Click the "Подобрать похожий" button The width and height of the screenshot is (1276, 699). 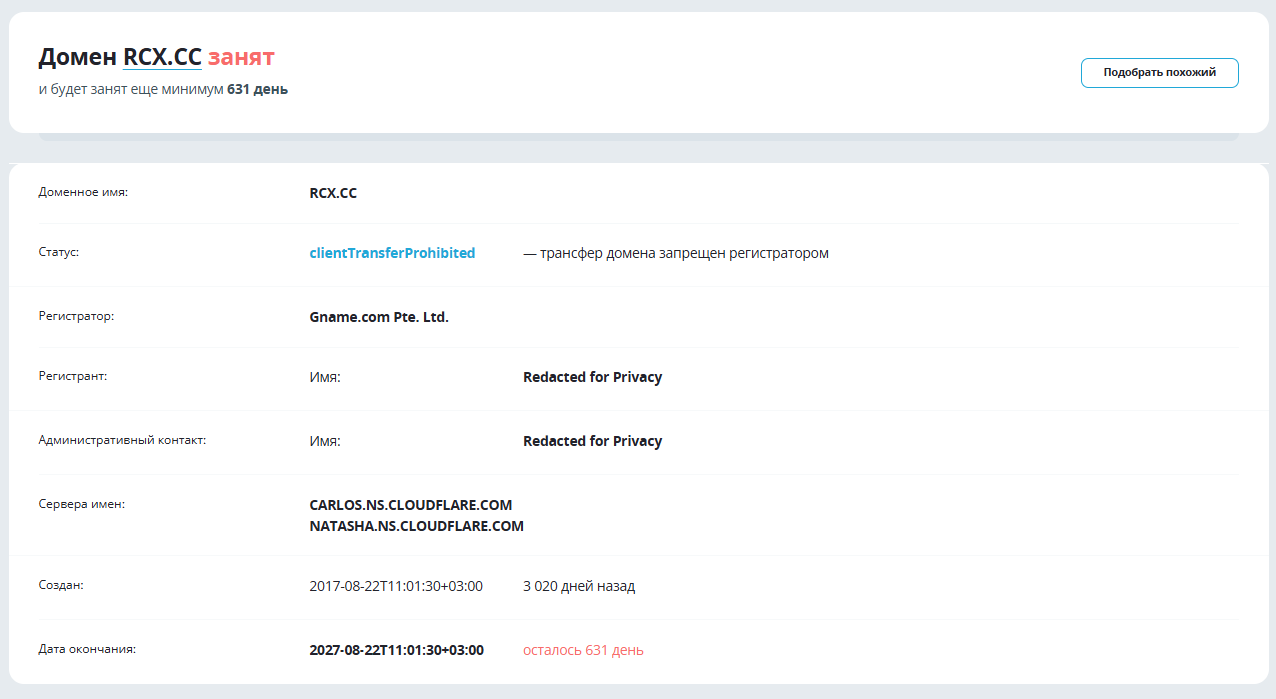pos(1159,73)
